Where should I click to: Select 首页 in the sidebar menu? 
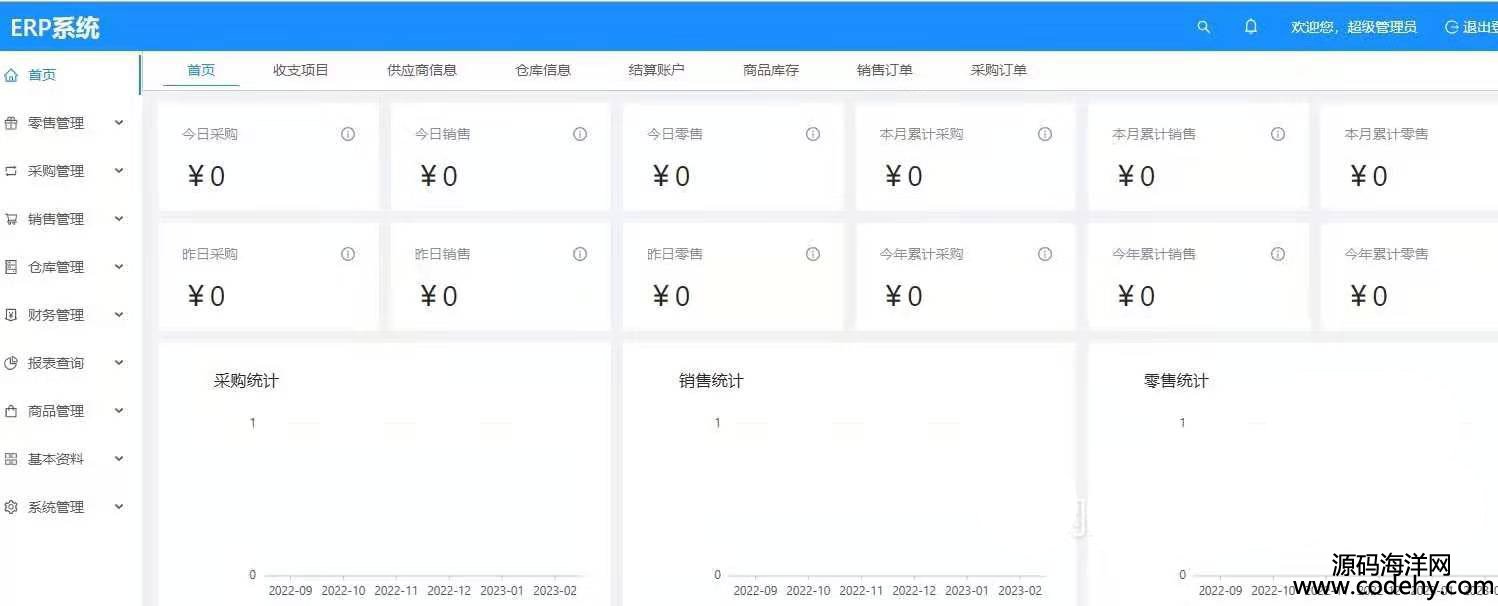point(42,75)
